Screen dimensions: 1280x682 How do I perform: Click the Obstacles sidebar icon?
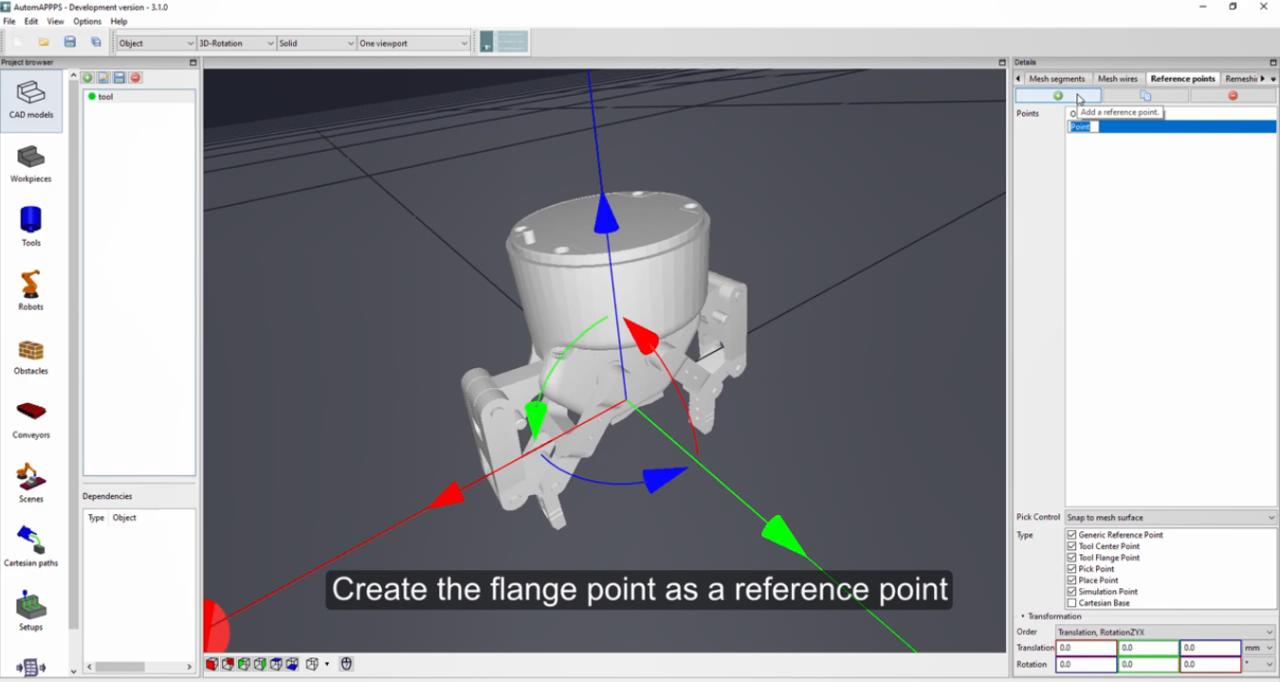(x=31, y=354)
